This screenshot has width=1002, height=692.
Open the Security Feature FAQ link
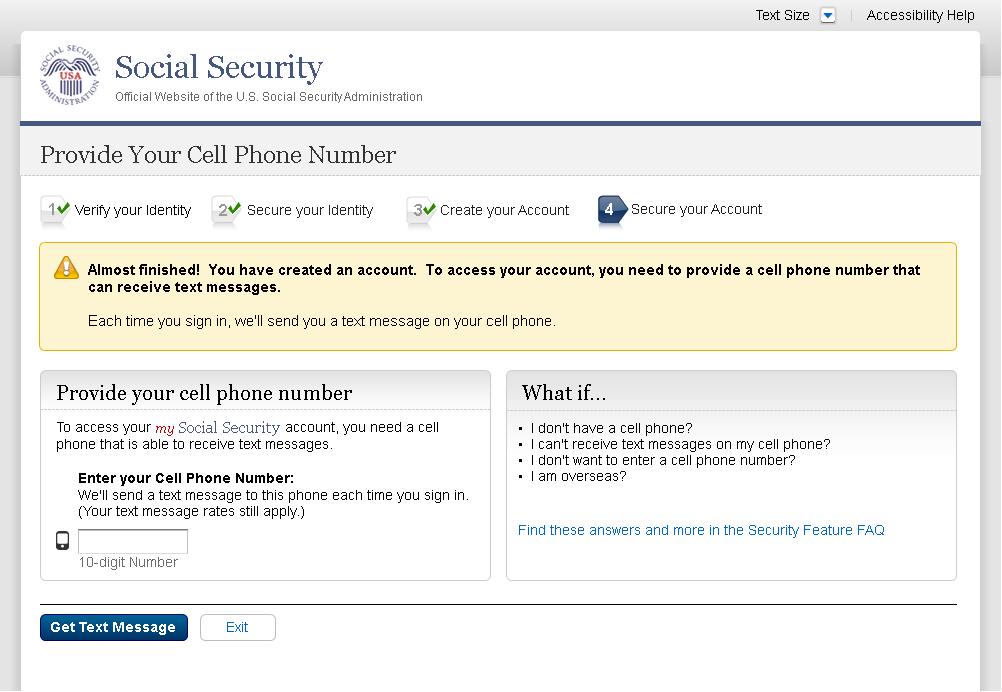pyautogui.click(x=701, y=530)
